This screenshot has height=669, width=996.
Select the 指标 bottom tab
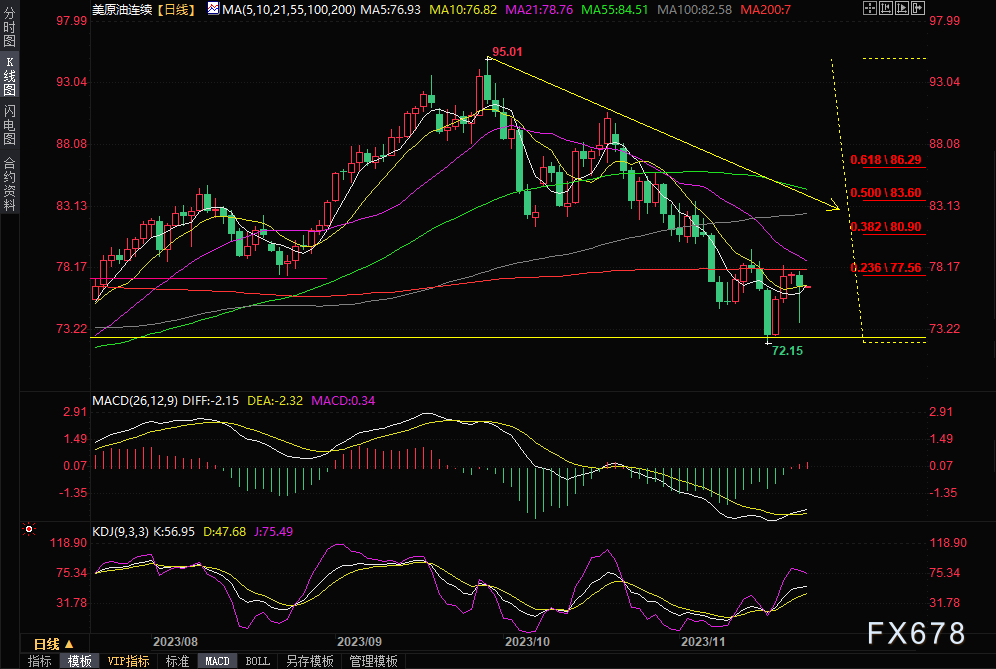click(x=39, y=661)
